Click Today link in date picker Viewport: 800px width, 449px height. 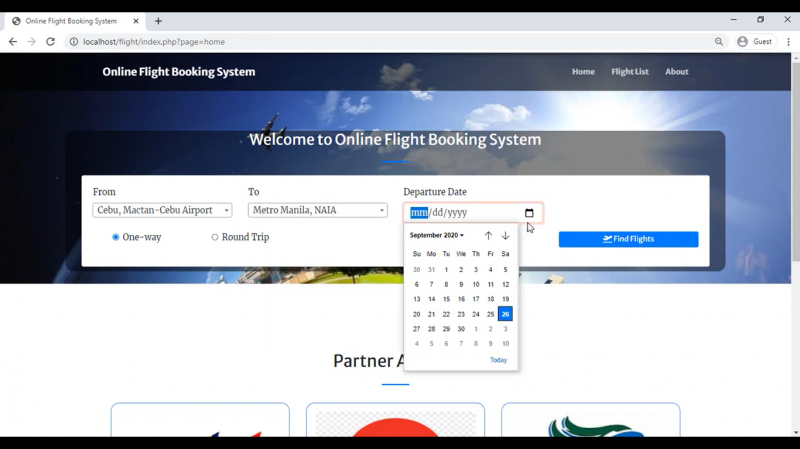pos(498,360)
